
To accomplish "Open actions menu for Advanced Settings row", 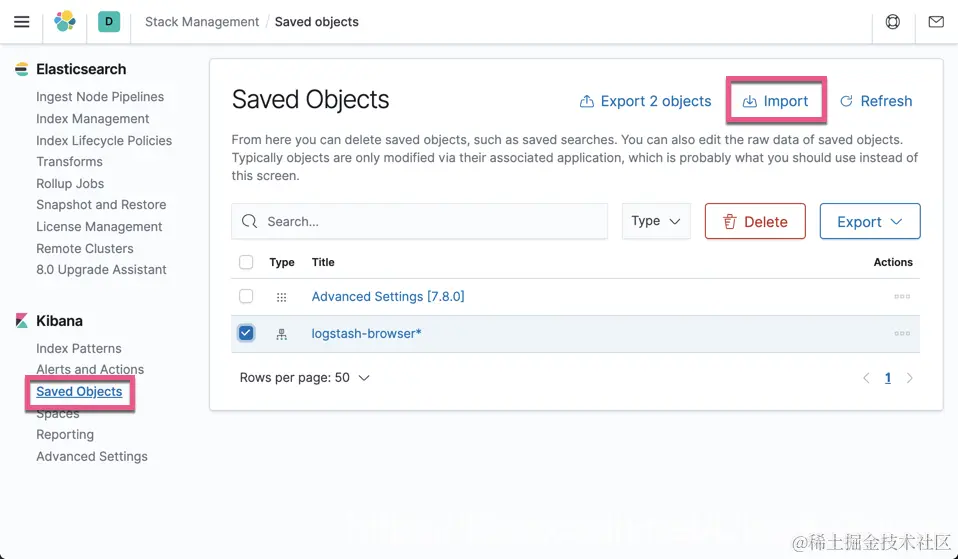I will (902, 296).
